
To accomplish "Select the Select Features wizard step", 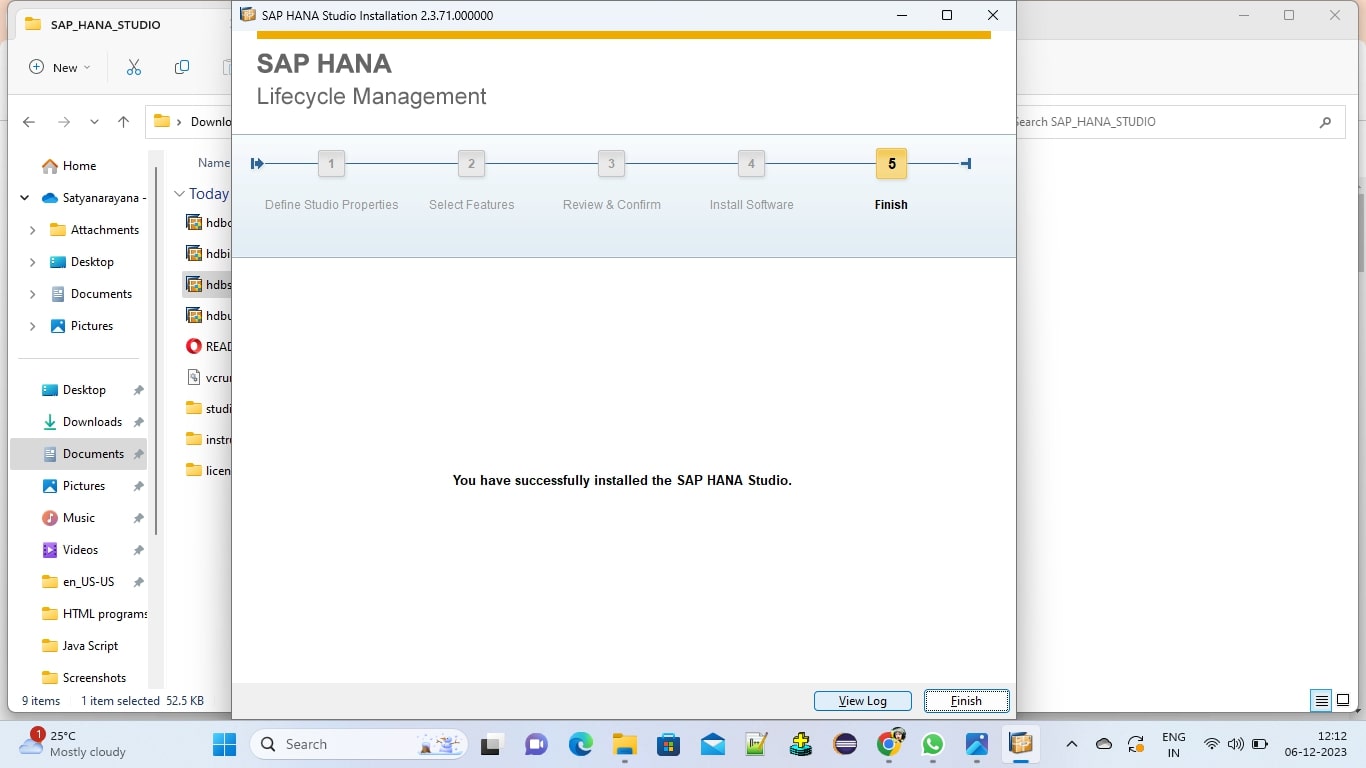I will 471,163.
